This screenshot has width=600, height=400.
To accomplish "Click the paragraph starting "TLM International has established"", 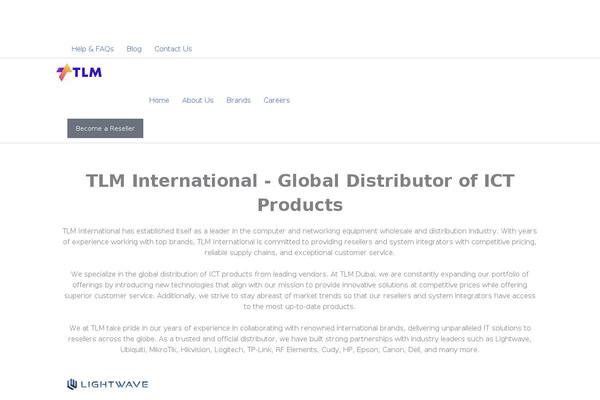I will click(x=300, y=242).
